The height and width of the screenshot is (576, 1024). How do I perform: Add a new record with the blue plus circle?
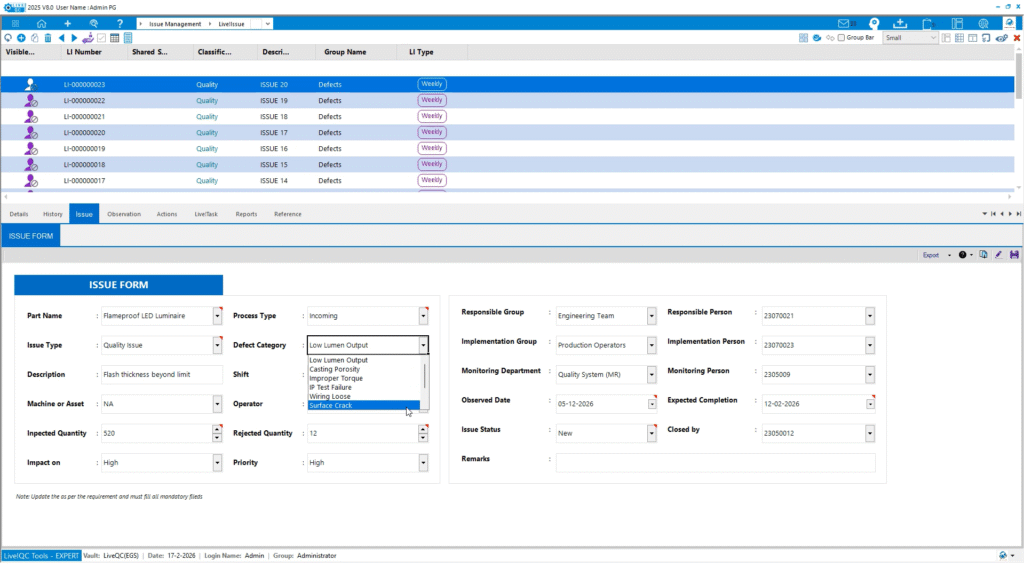(x=21, y=38)
